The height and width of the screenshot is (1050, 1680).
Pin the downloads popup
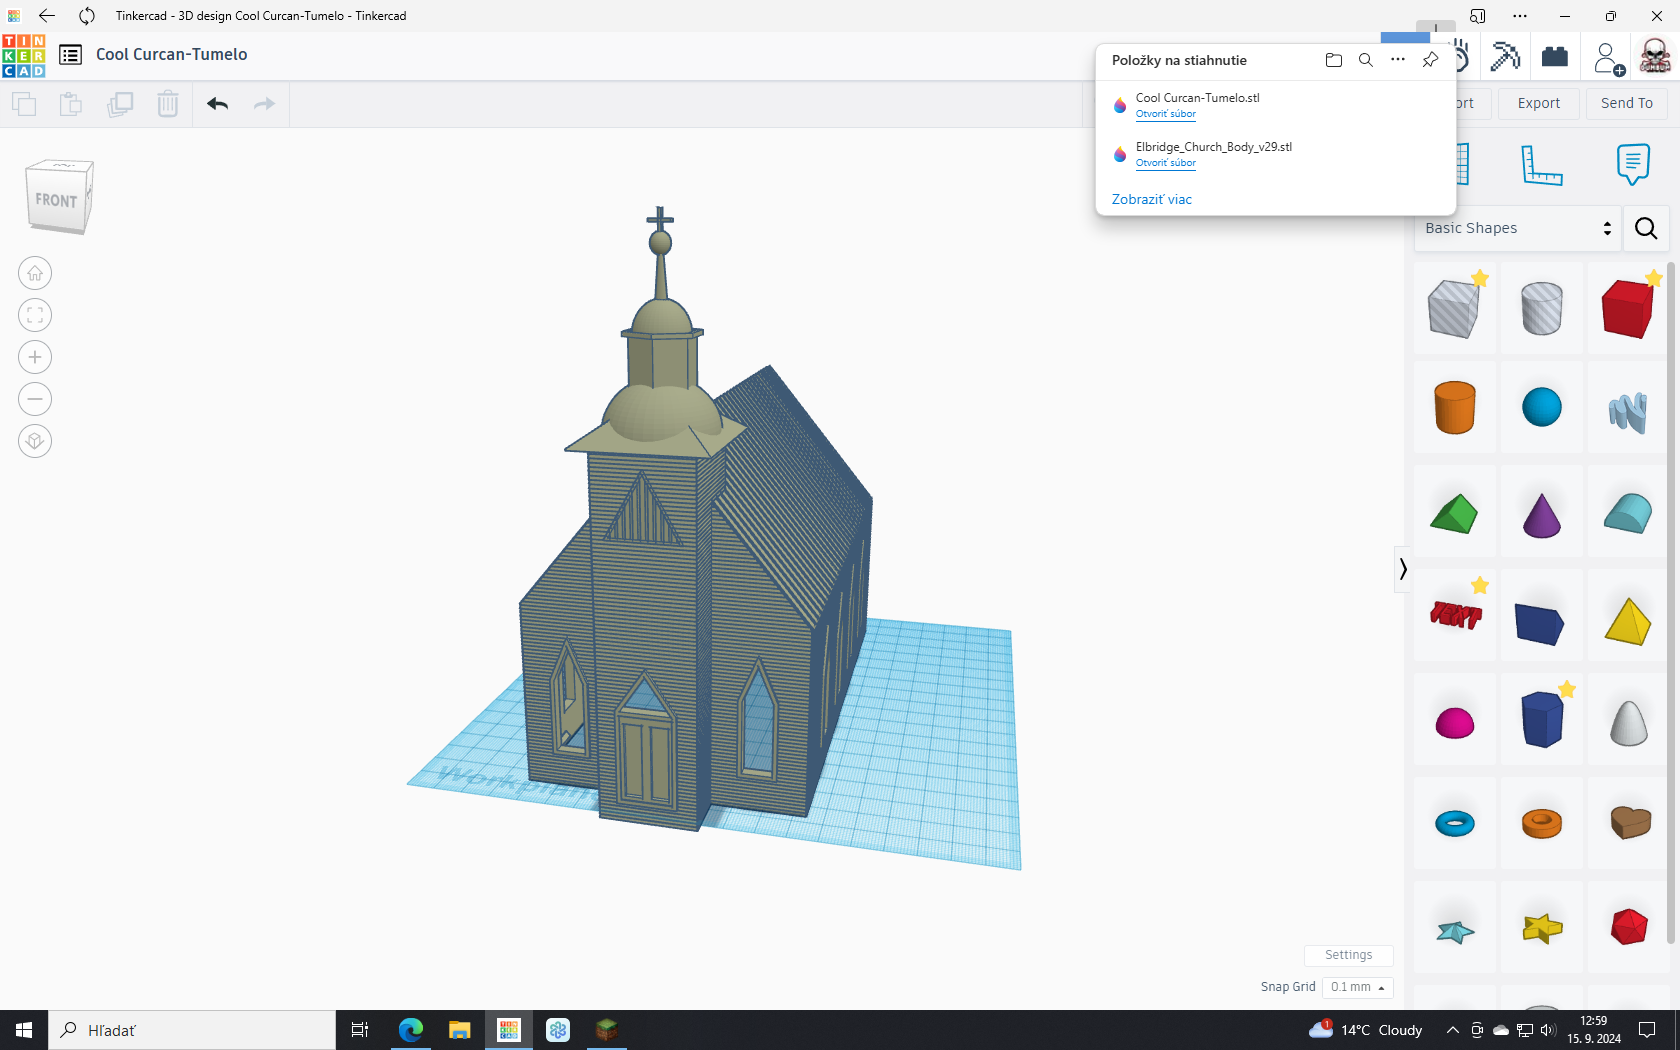point(1430,60)
